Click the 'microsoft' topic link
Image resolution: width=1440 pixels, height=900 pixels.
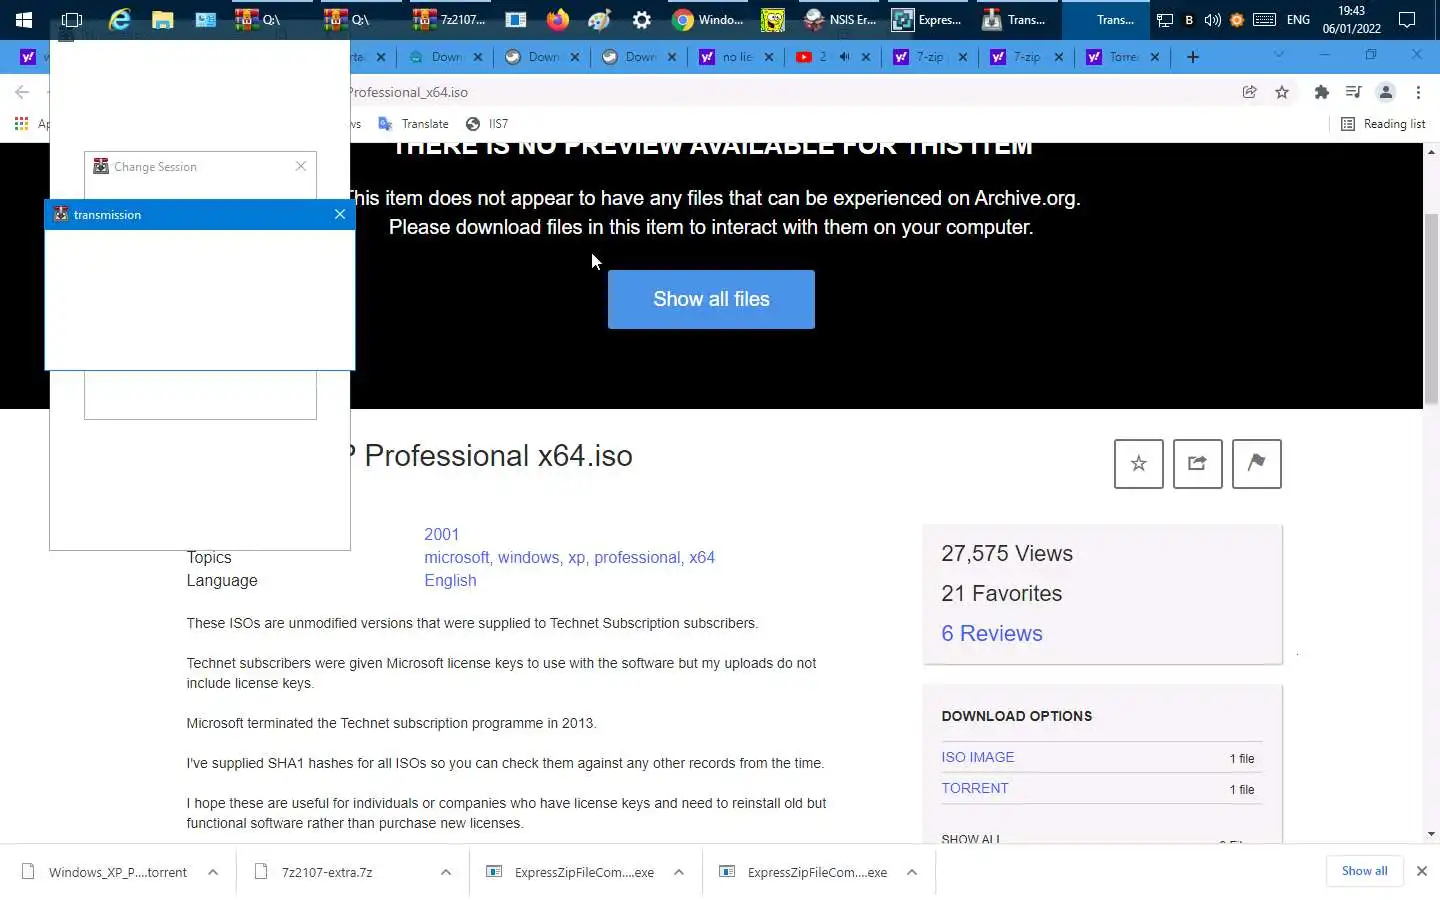[x=456, y=558]
